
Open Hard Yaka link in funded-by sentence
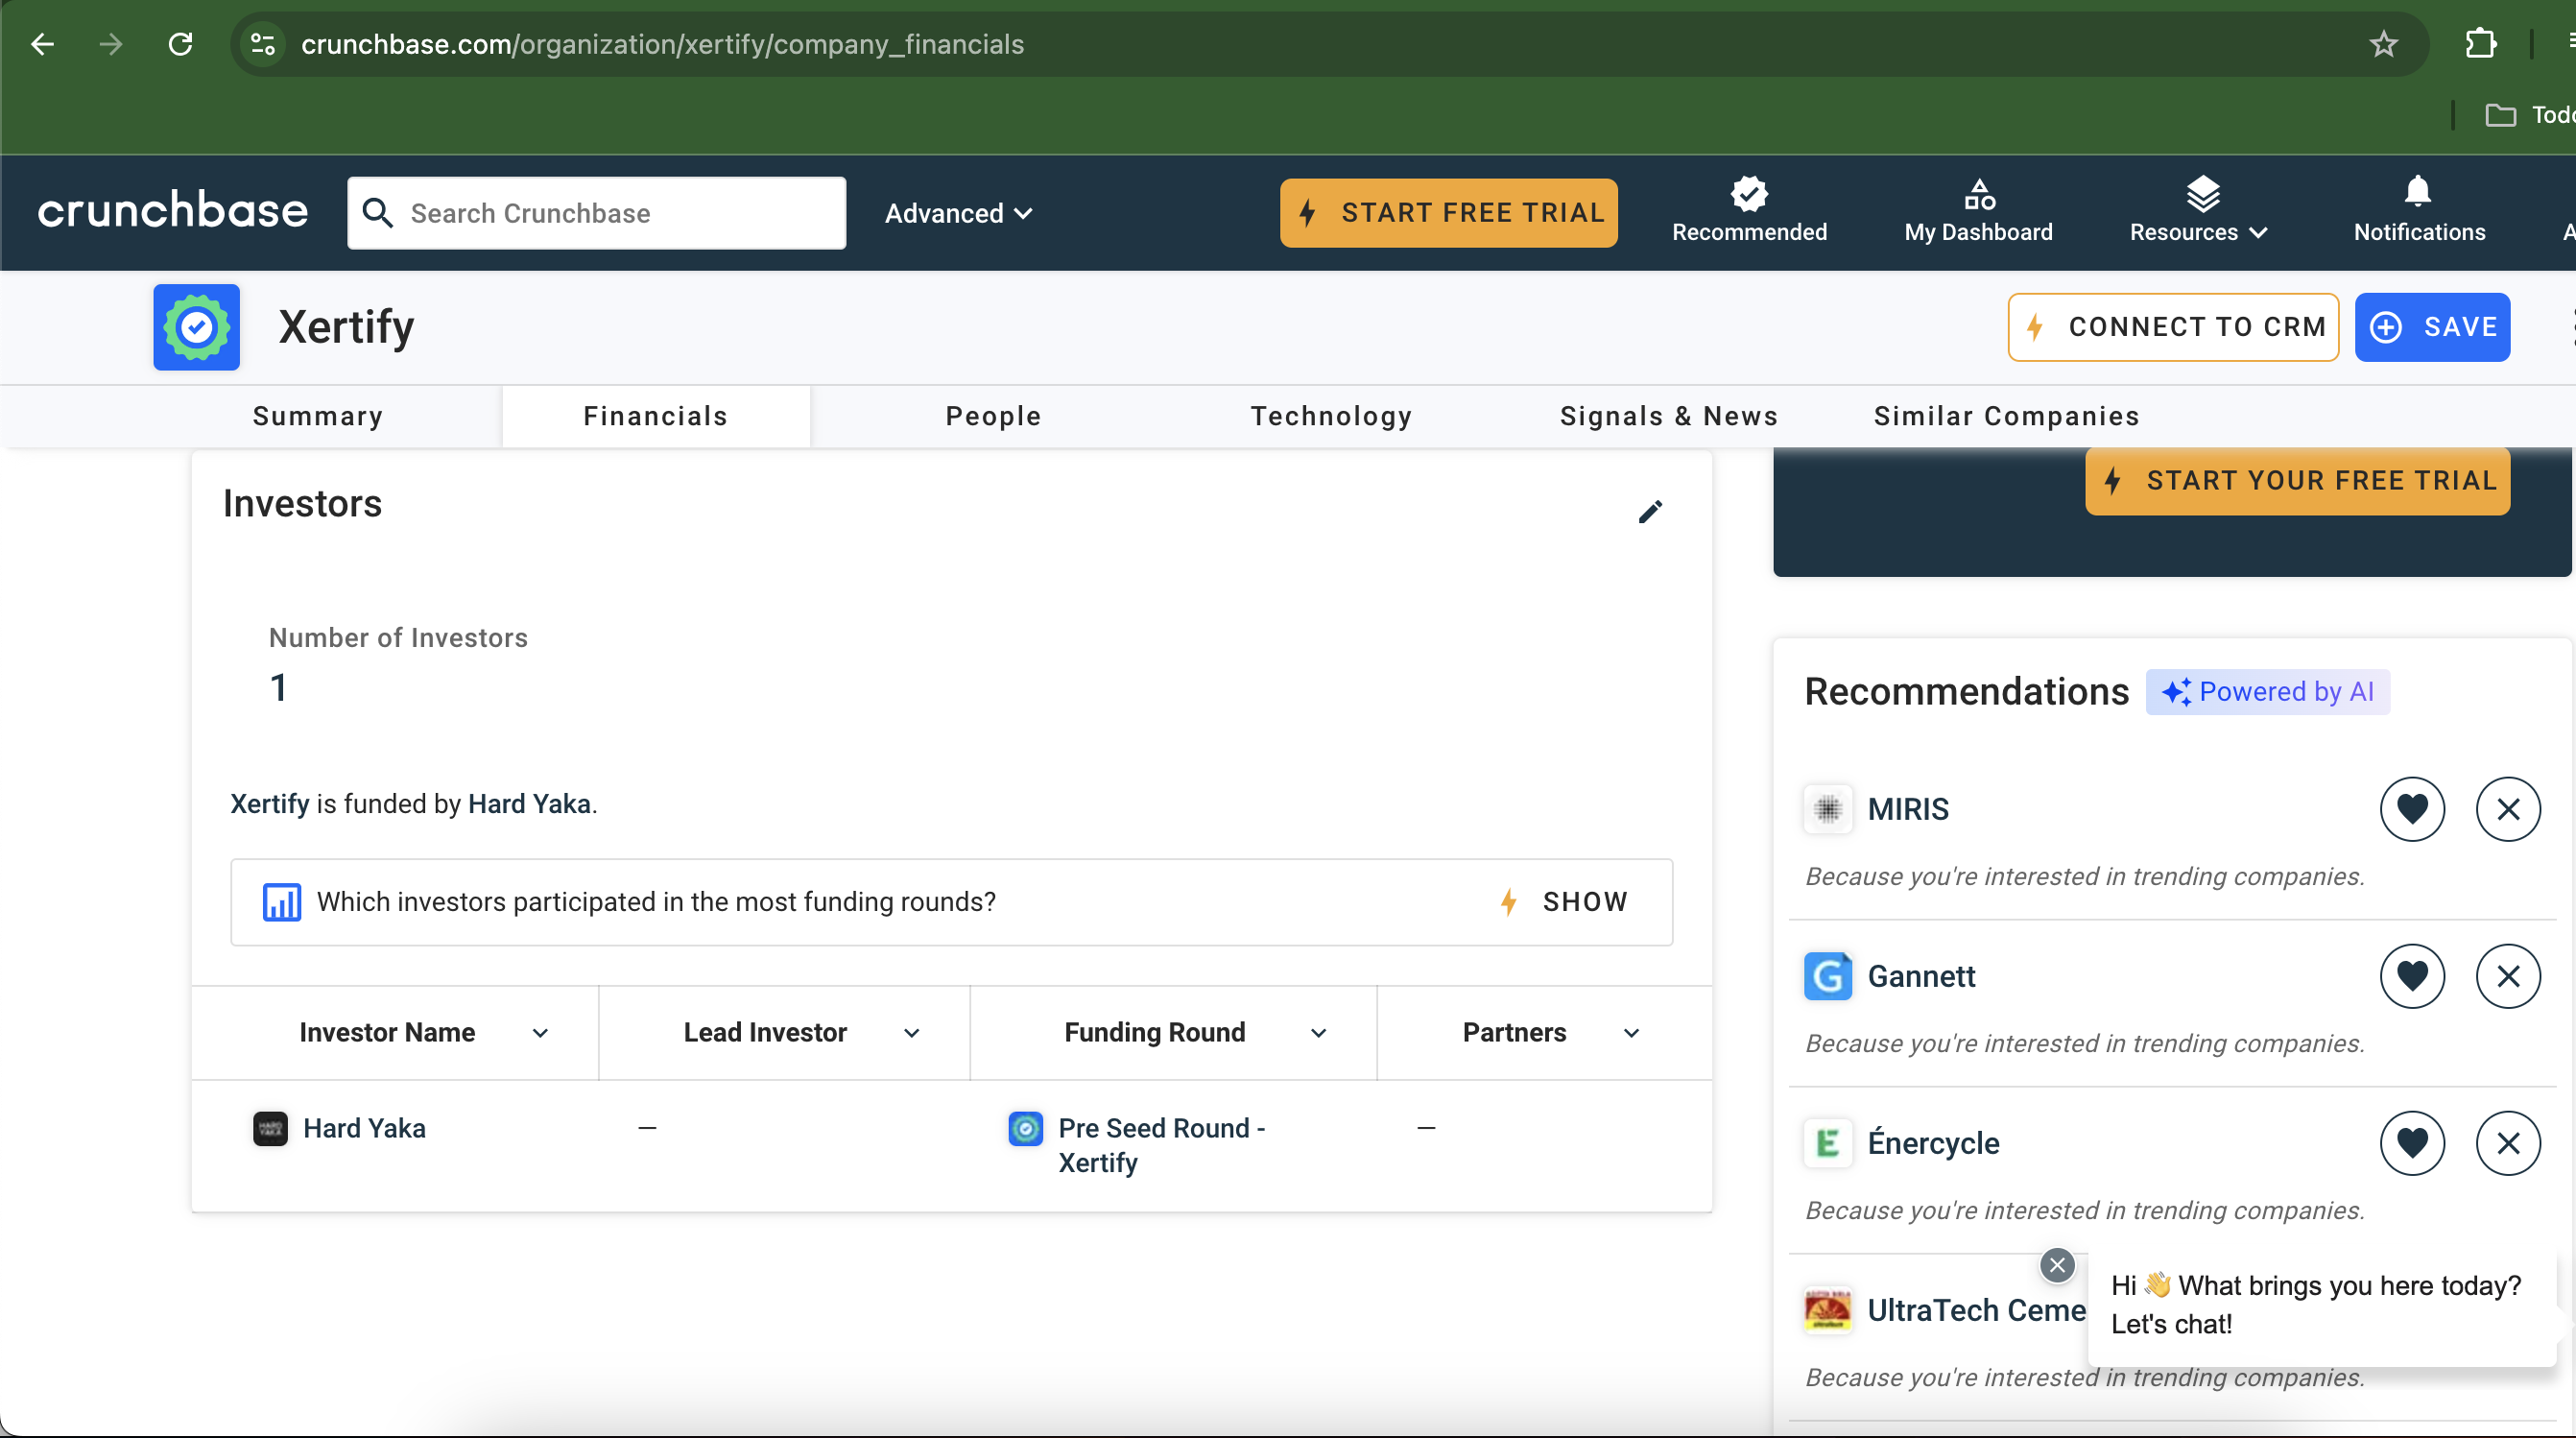[529, 804]
